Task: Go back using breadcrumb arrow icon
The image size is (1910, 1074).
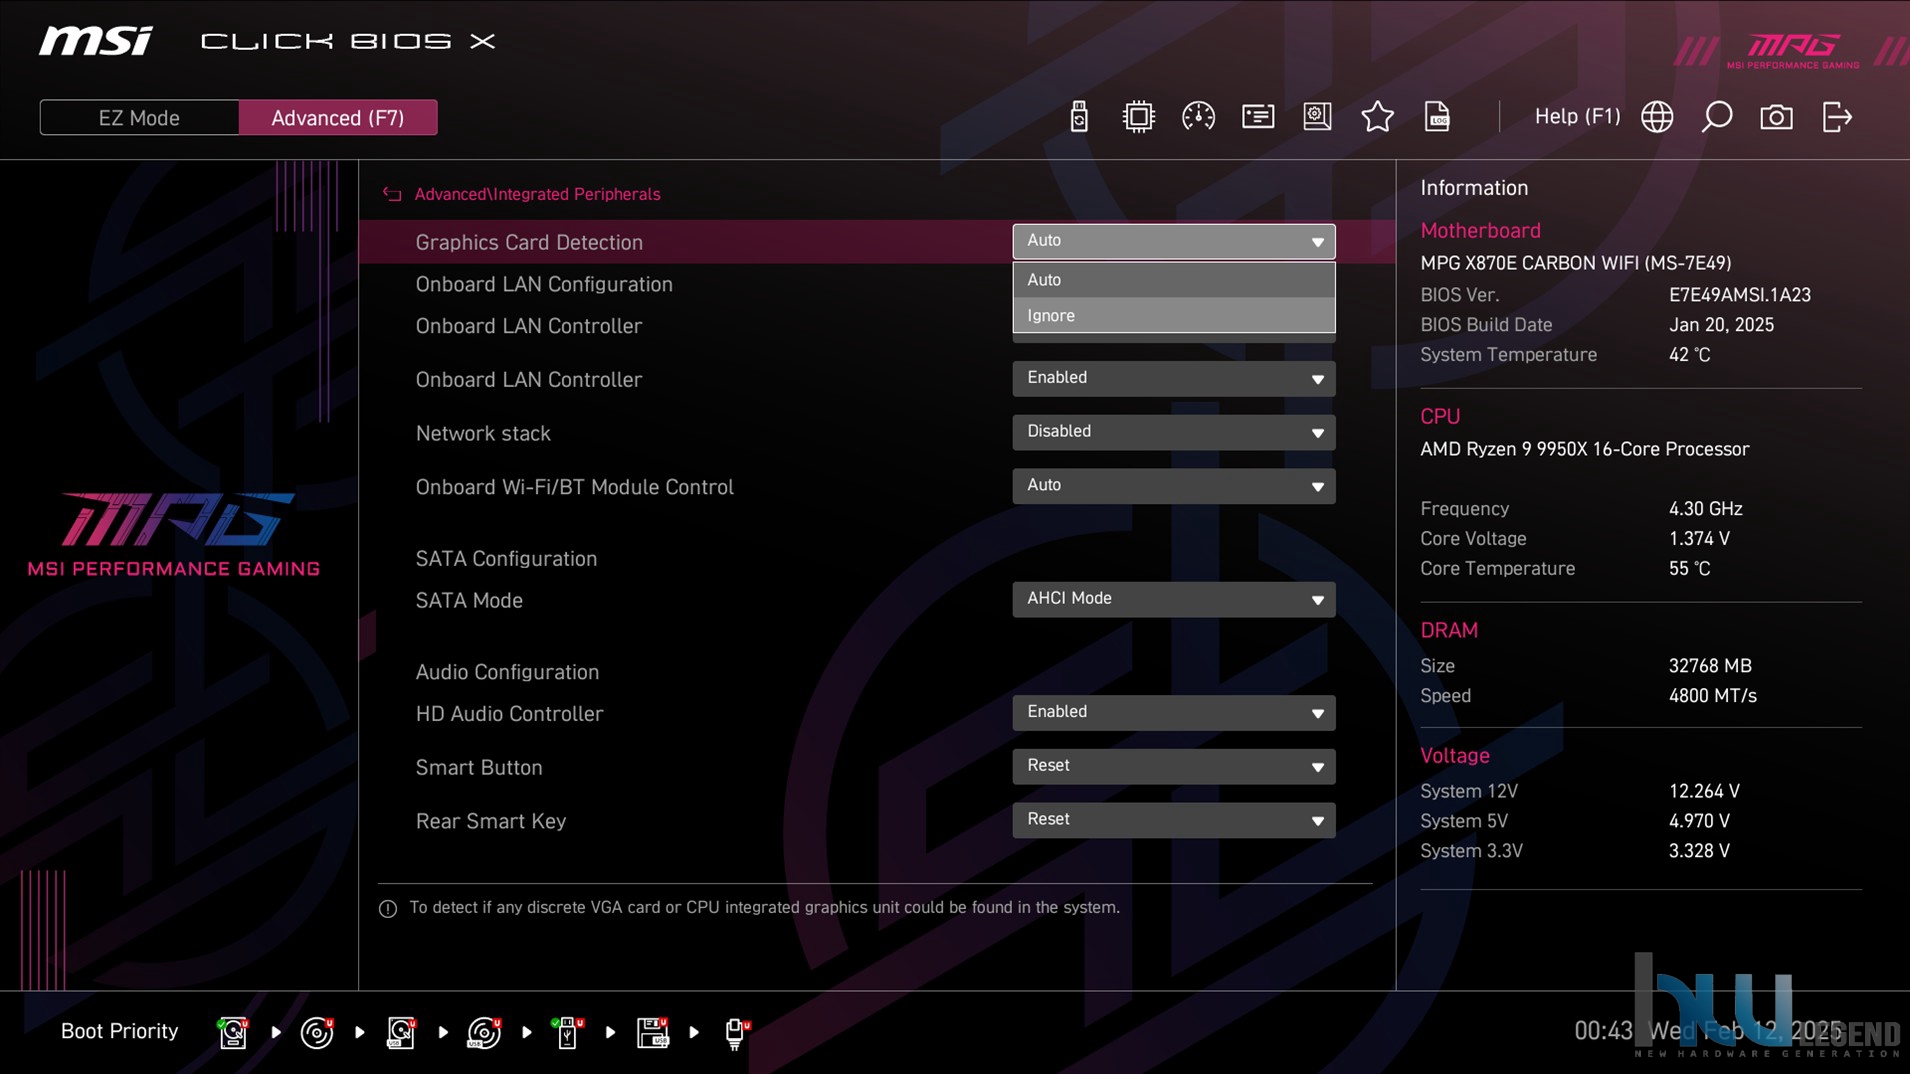Action: pyautogui.click(x=392, y=194)
